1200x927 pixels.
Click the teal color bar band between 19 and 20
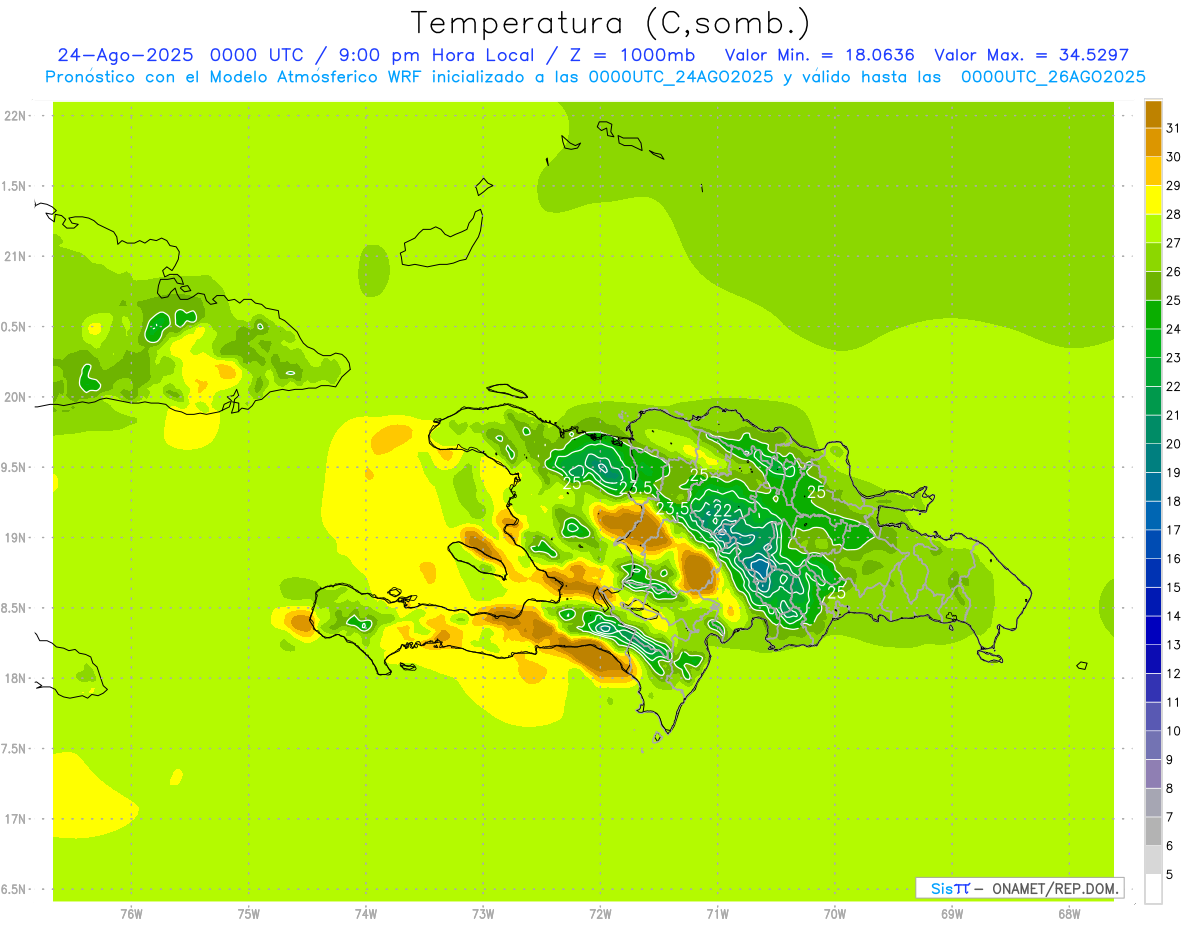pos(1154,458)
